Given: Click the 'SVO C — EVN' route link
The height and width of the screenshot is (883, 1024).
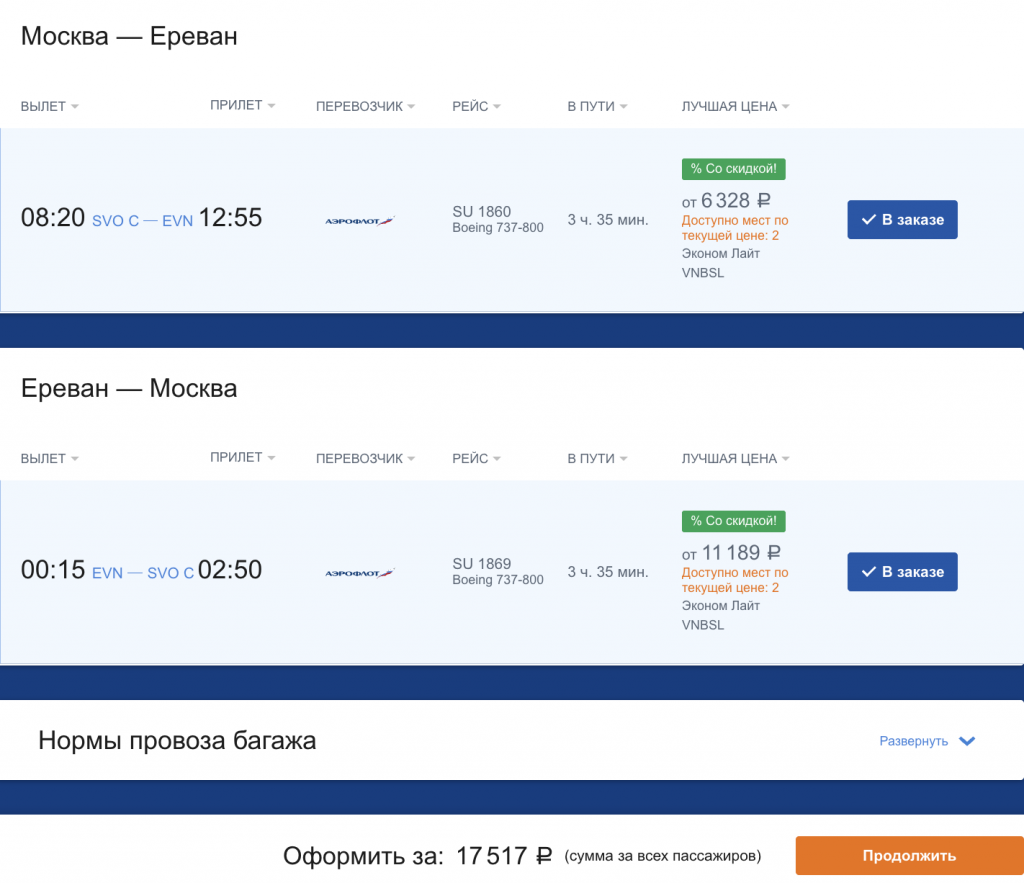Looking at the screenshot, I should pos(142,221).
